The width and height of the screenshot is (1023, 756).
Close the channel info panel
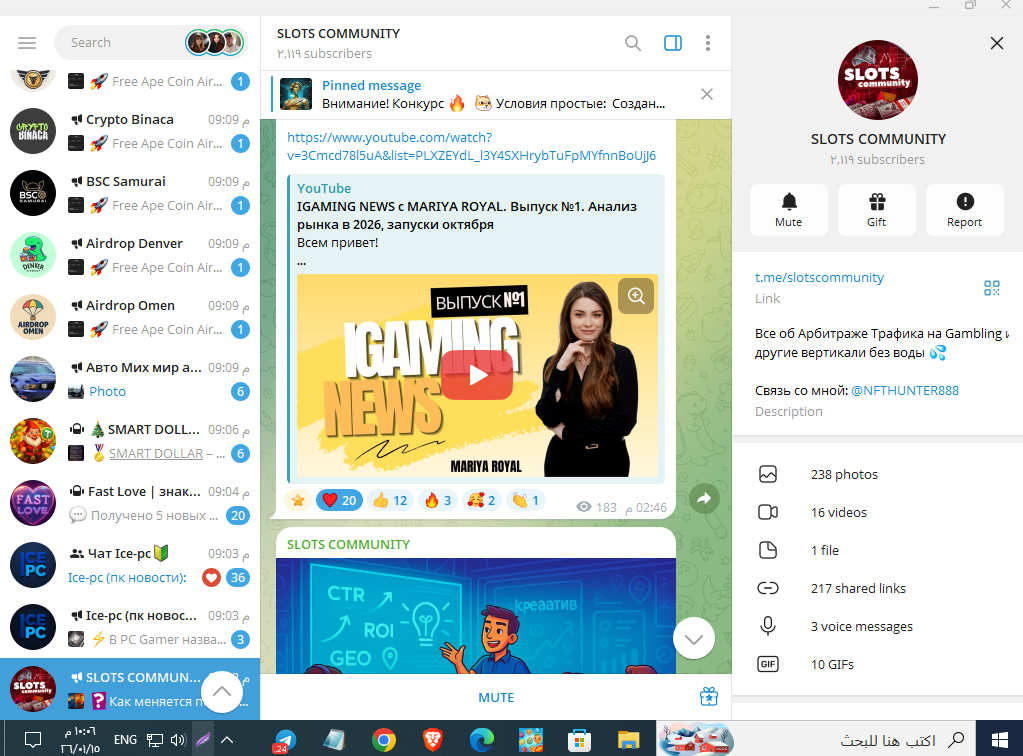(996, 43)
